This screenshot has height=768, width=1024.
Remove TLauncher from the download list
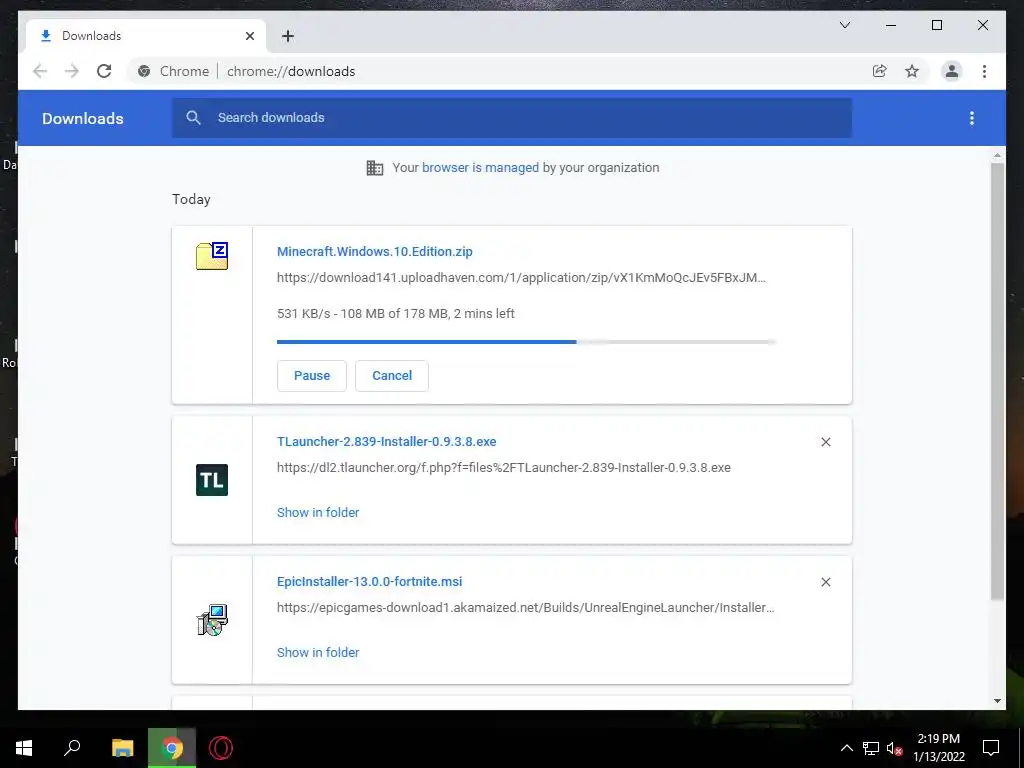[825, 442]
